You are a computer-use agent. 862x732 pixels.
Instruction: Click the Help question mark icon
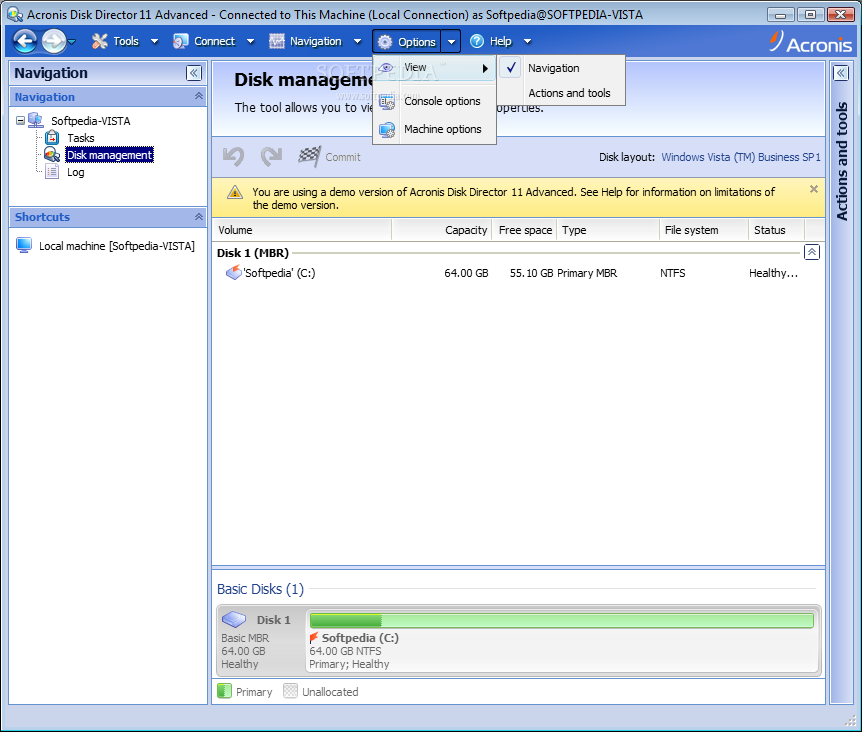[477, 41]
